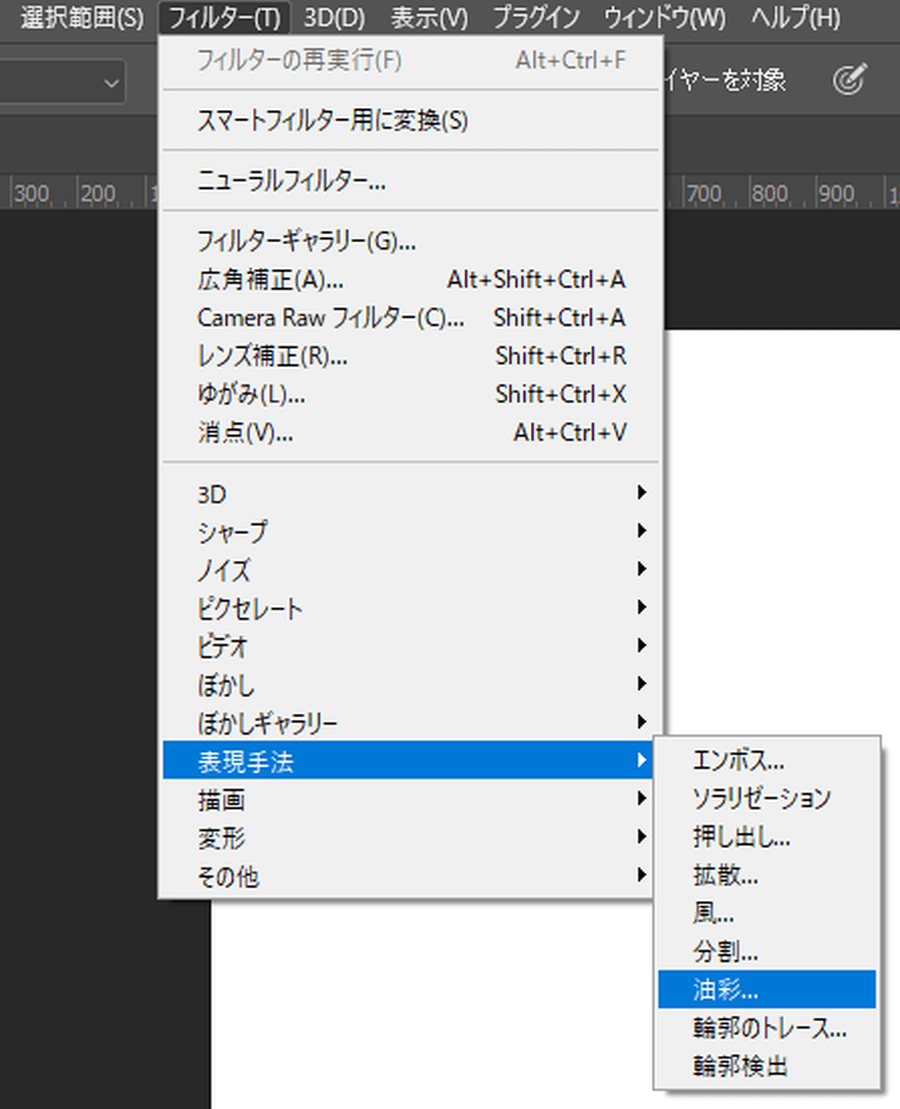Expand the 3D filter submenu
This screenshot has width=900, height=1109.
(410, 494)
